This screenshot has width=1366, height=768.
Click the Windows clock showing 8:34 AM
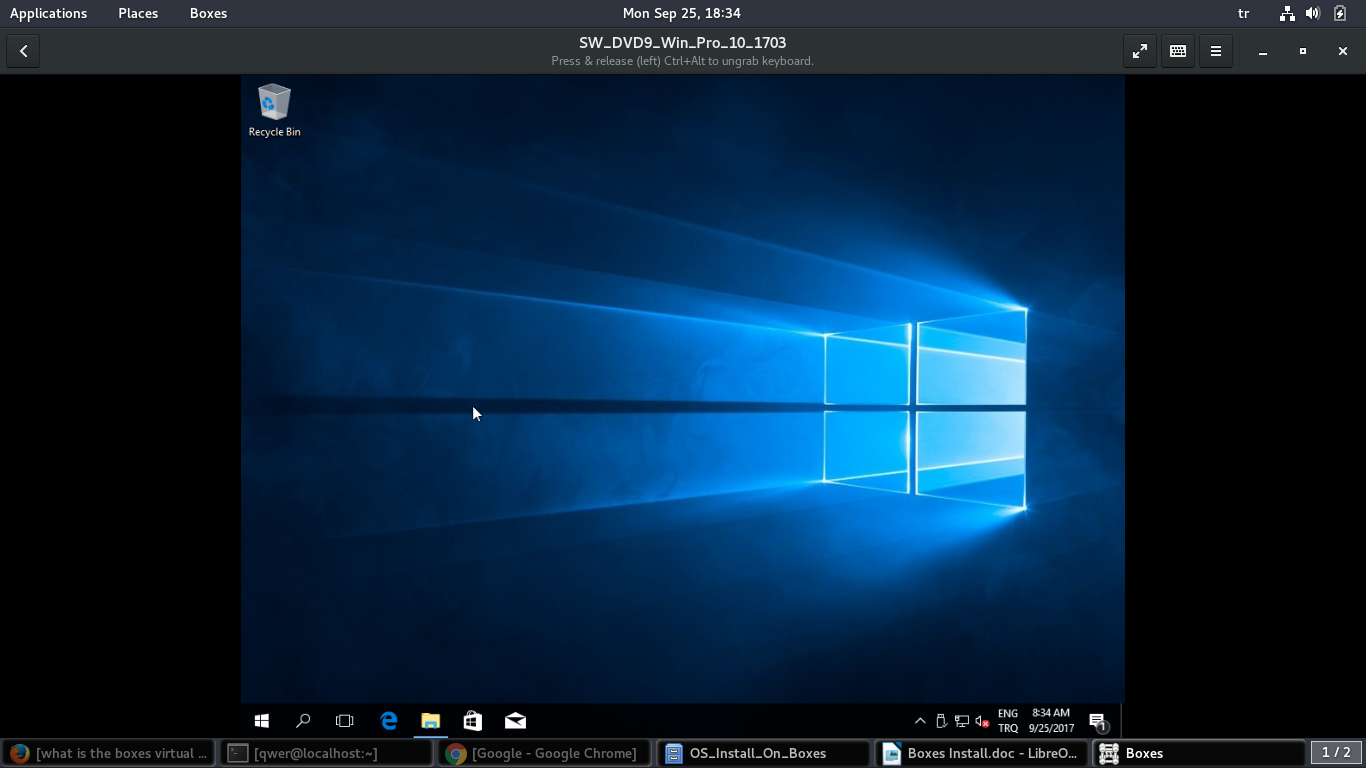tap(1051, 721)
